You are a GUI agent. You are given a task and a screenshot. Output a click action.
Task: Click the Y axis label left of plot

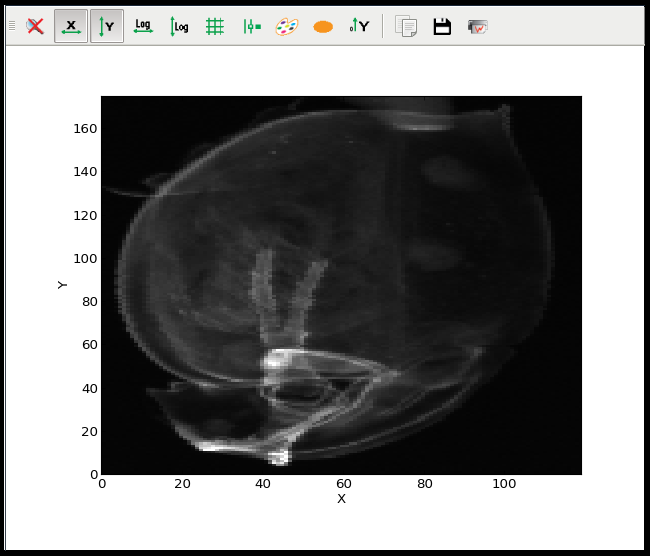[63, 285]
